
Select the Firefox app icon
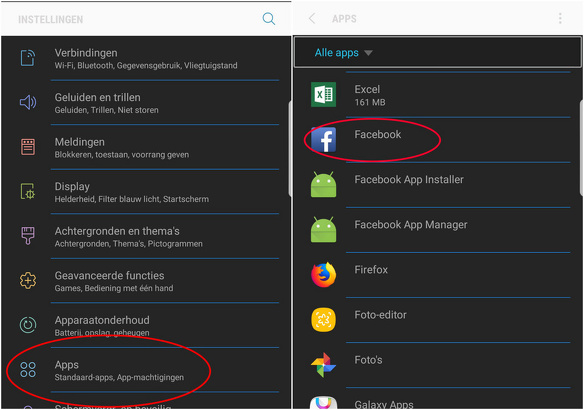tap(323, 275)
